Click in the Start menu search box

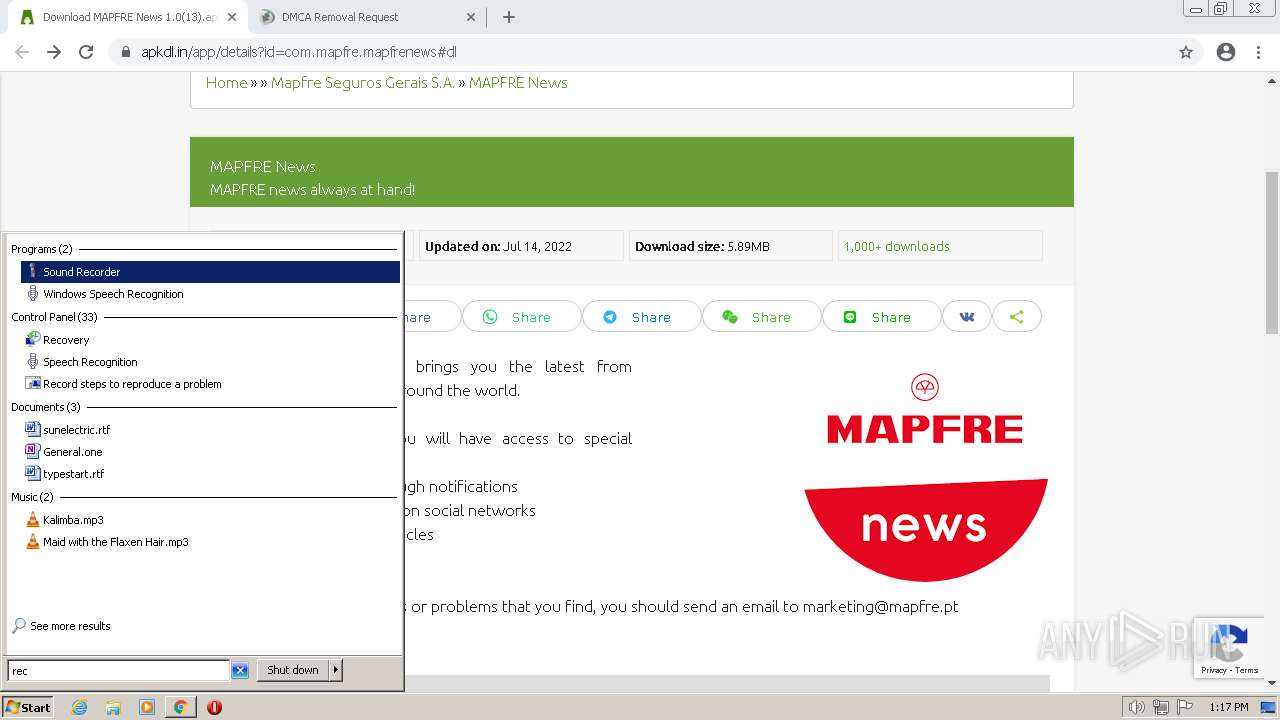[x=119, y=671]
